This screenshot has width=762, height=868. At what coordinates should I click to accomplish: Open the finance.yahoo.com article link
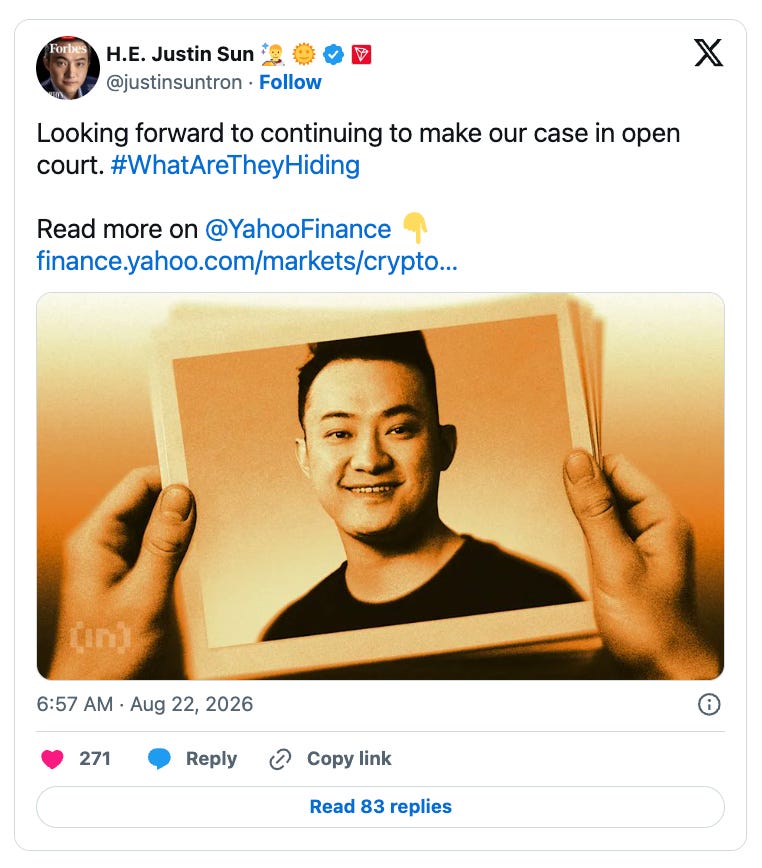[x=247, y=261]
